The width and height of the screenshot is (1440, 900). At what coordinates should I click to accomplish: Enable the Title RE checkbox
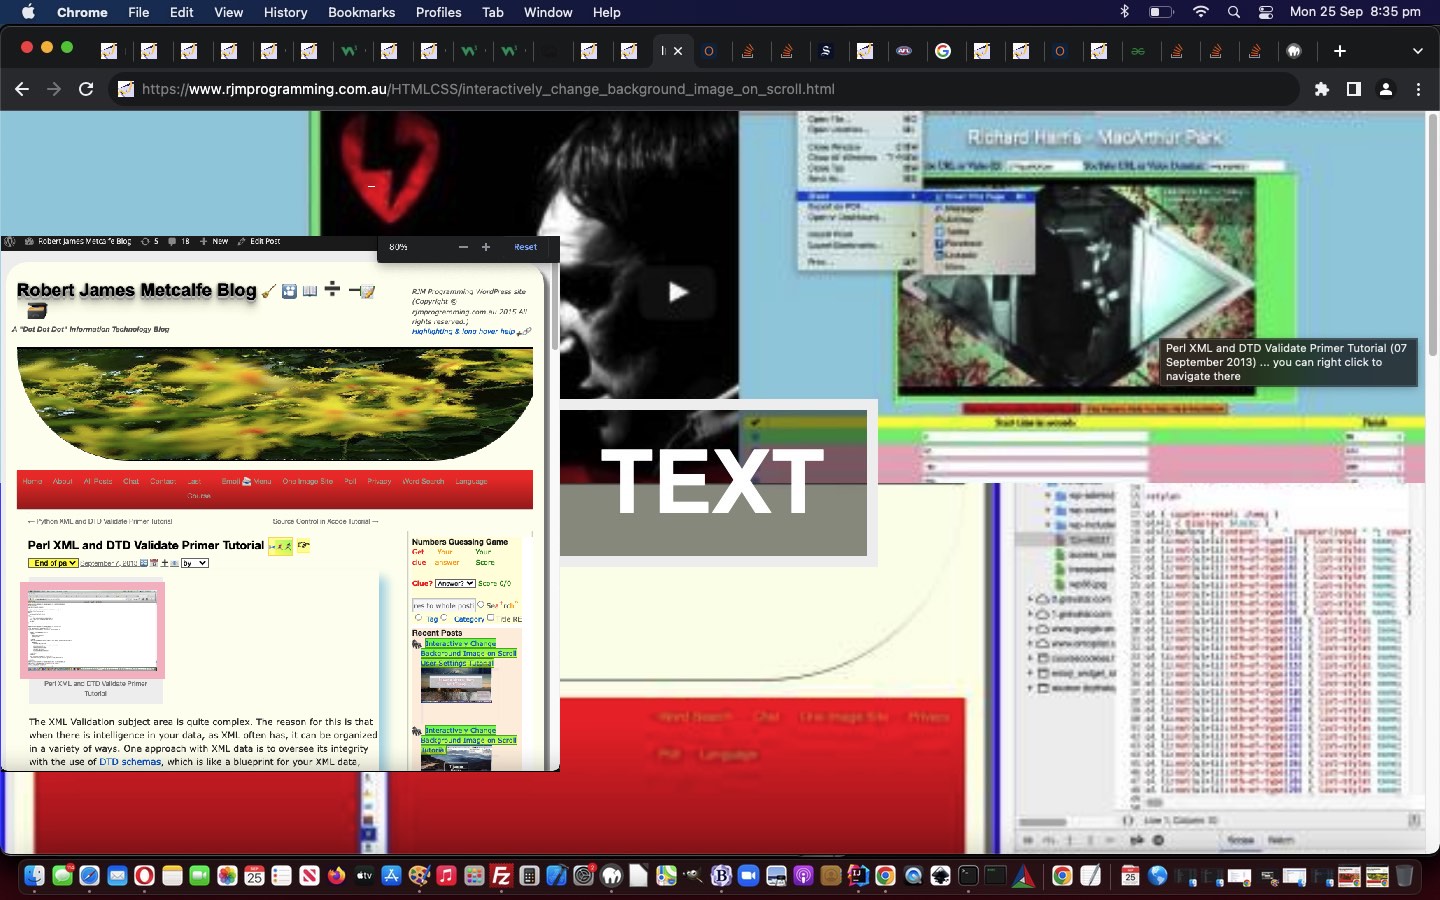491,617
